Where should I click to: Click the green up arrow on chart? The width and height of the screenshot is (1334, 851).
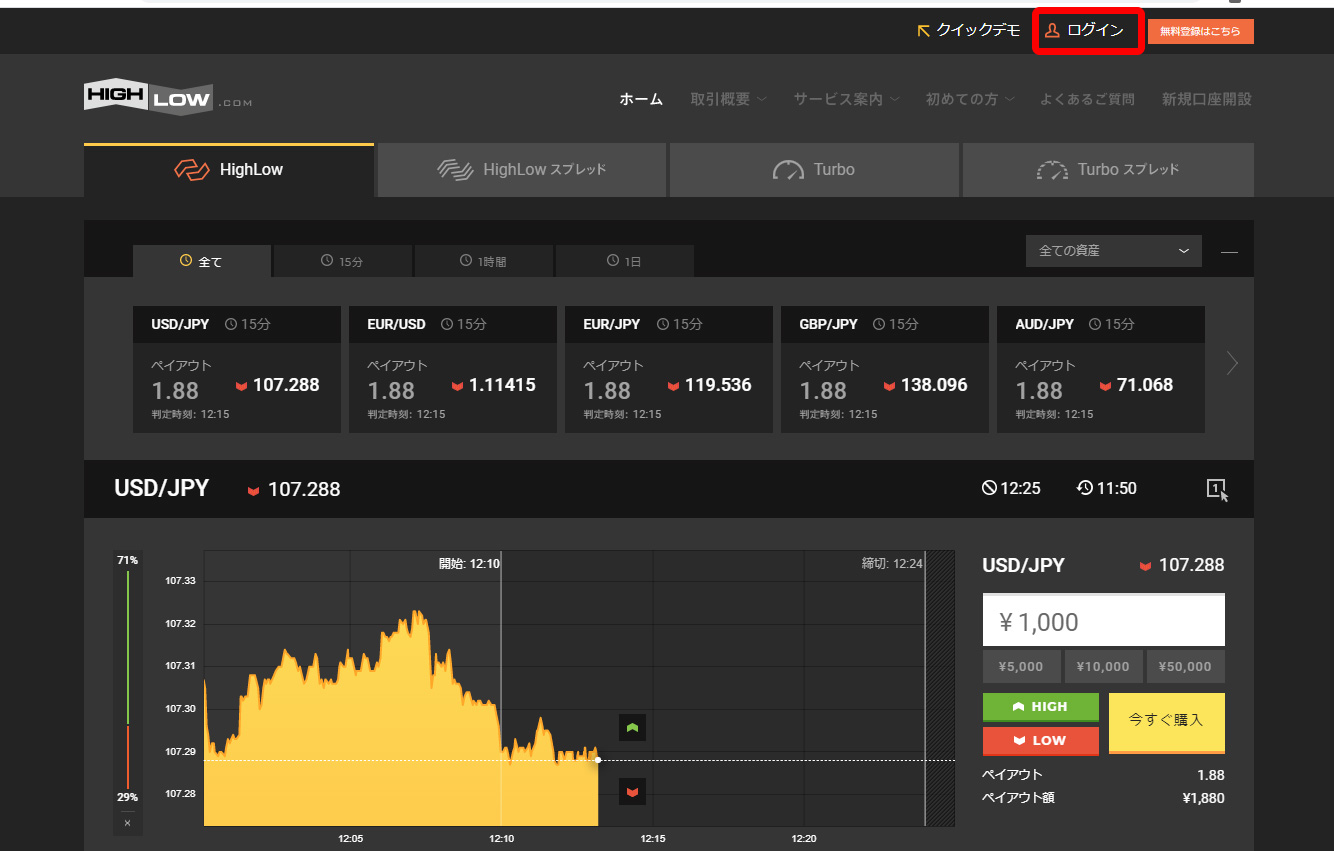632,728
